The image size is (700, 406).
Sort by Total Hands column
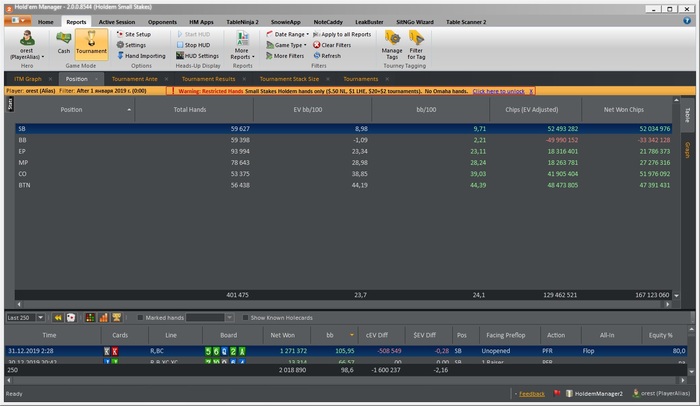tap(190, 109)
